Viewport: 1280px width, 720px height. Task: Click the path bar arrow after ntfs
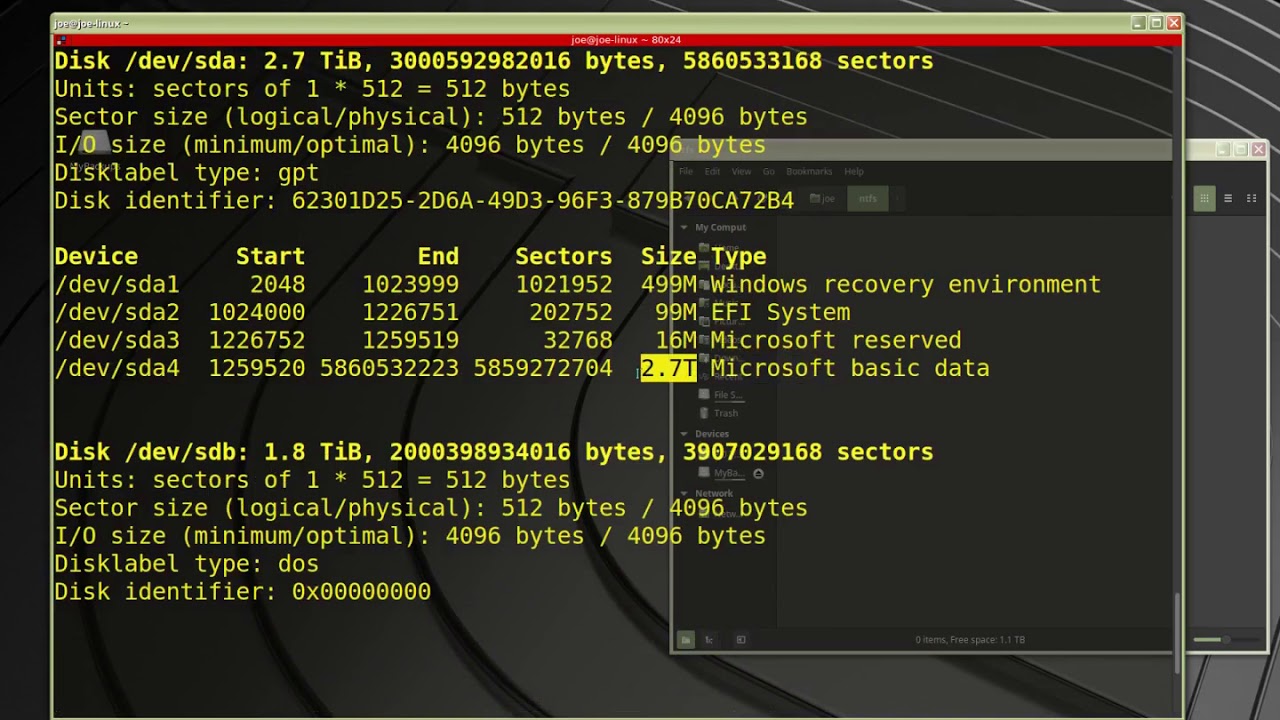(x=898, y=199)
